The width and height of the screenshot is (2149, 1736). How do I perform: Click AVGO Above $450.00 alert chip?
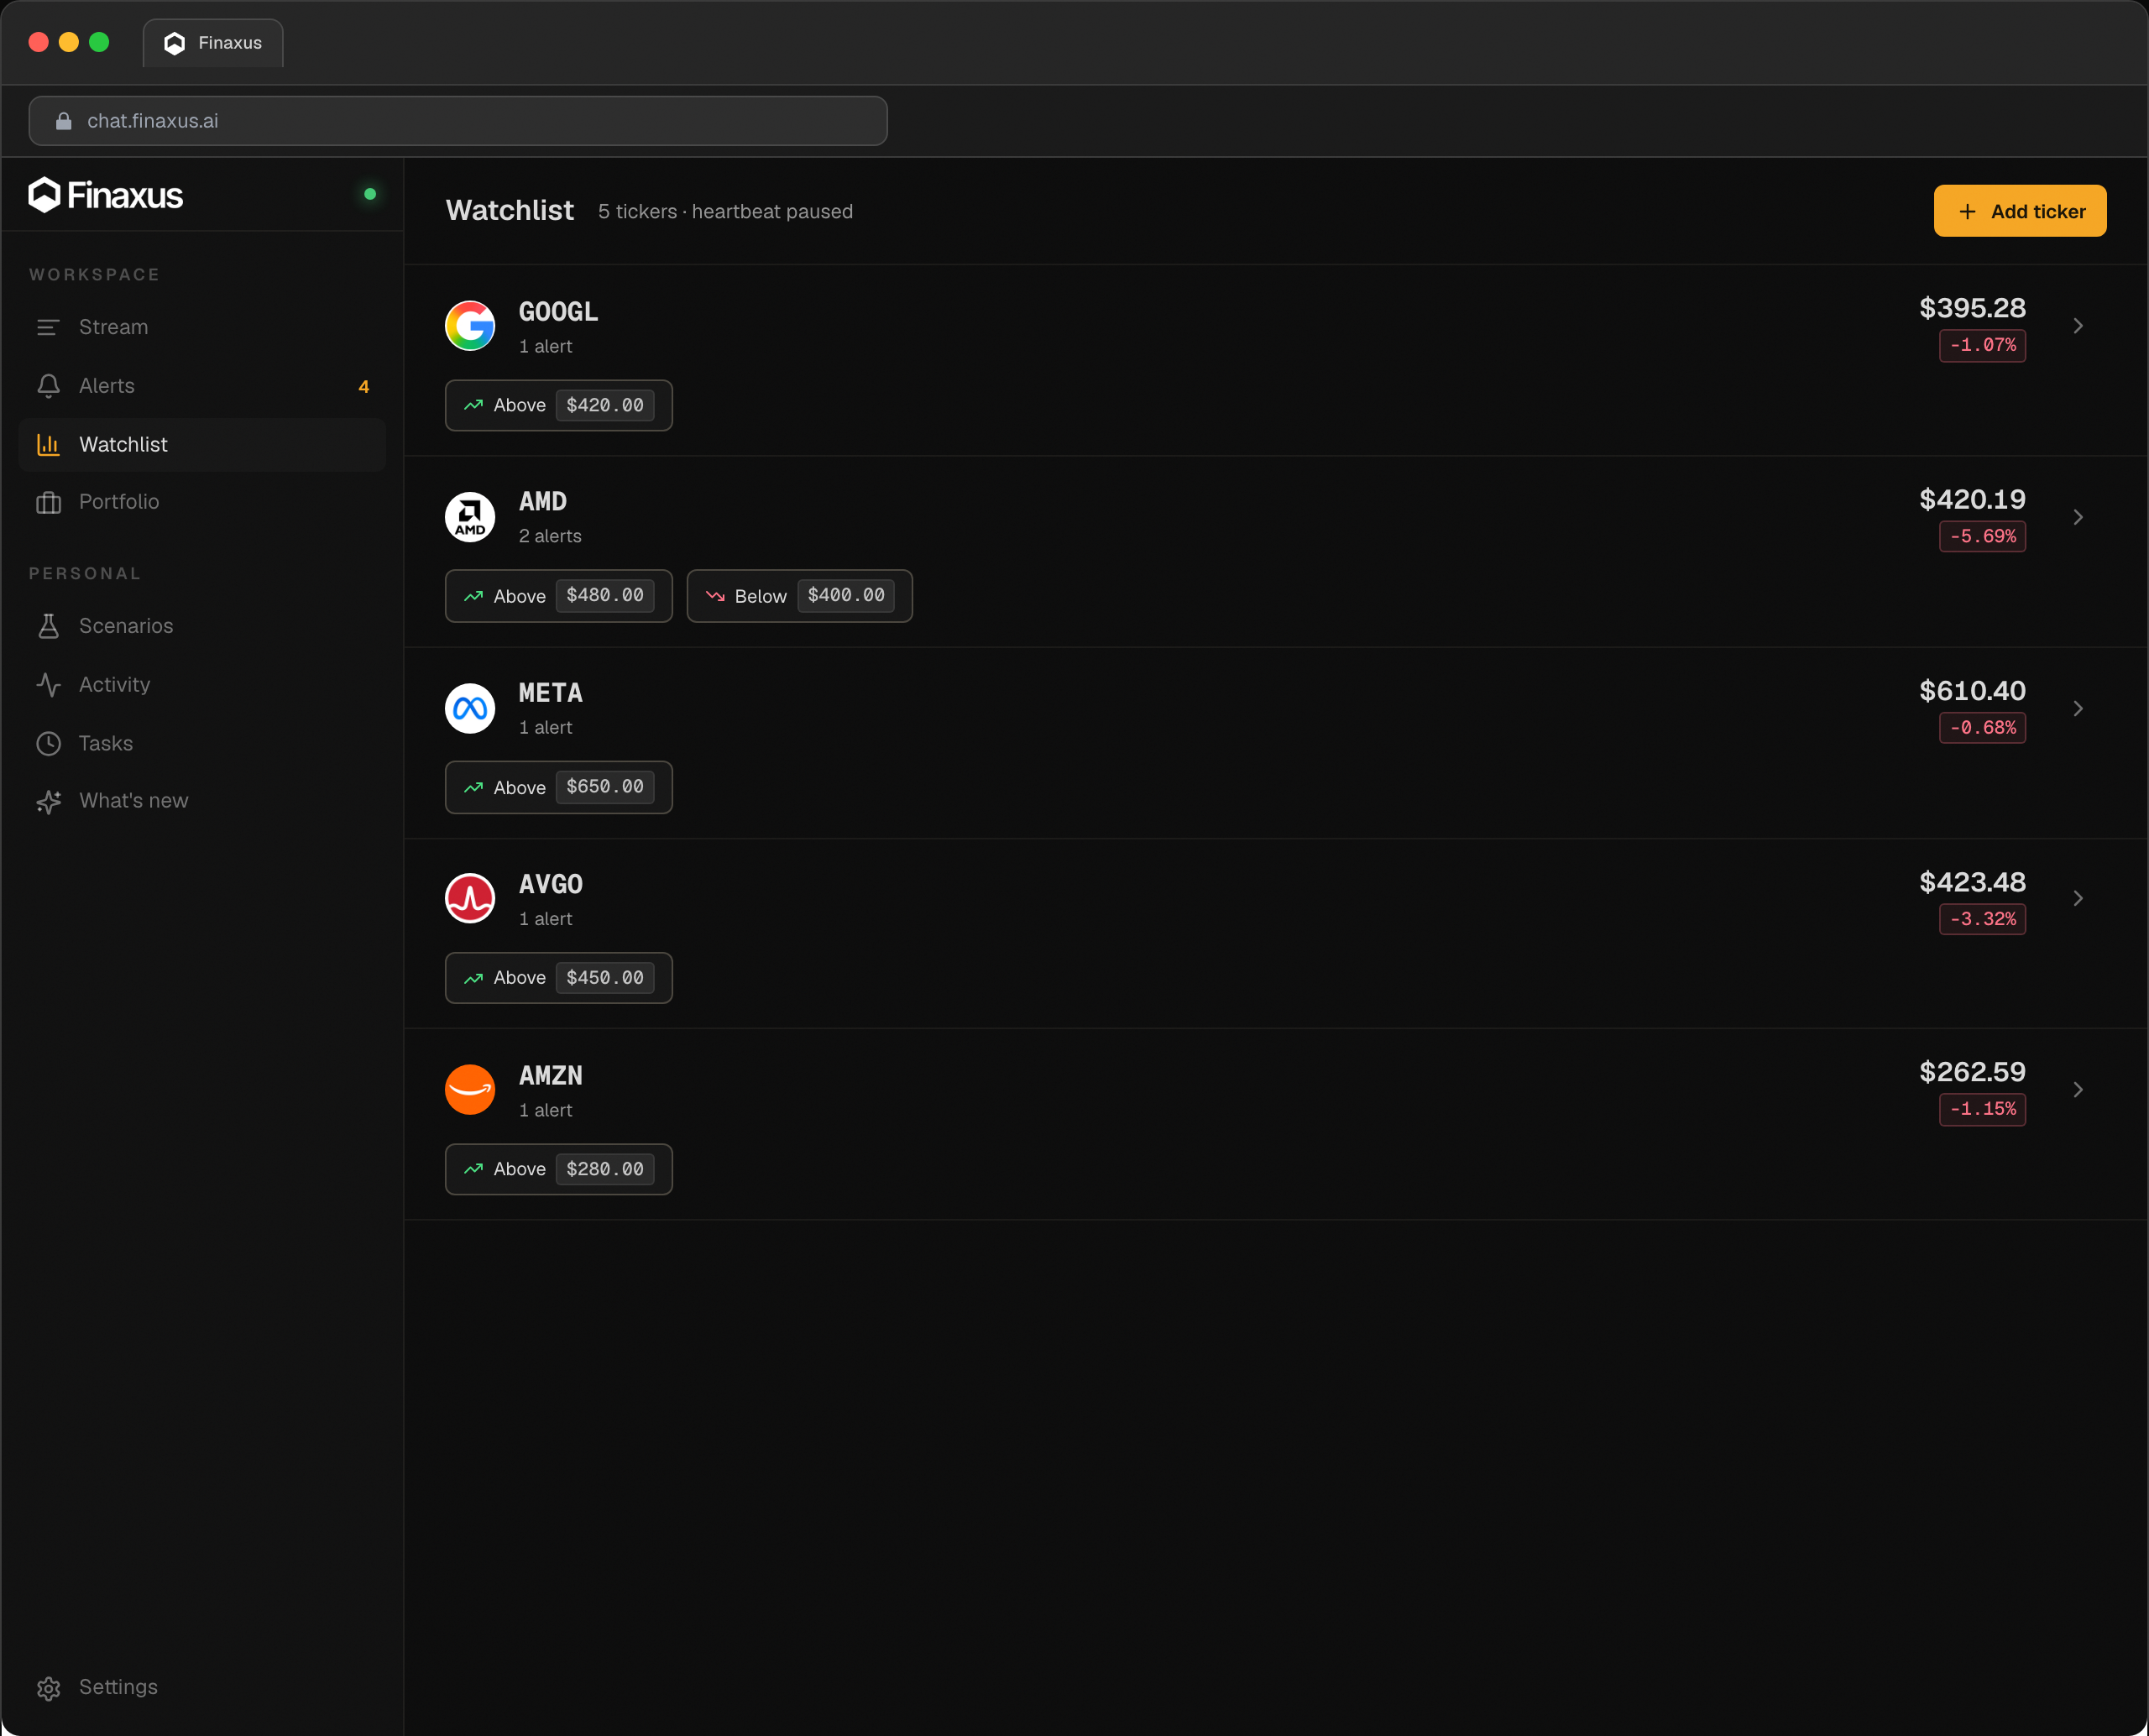tap(559, 978)
